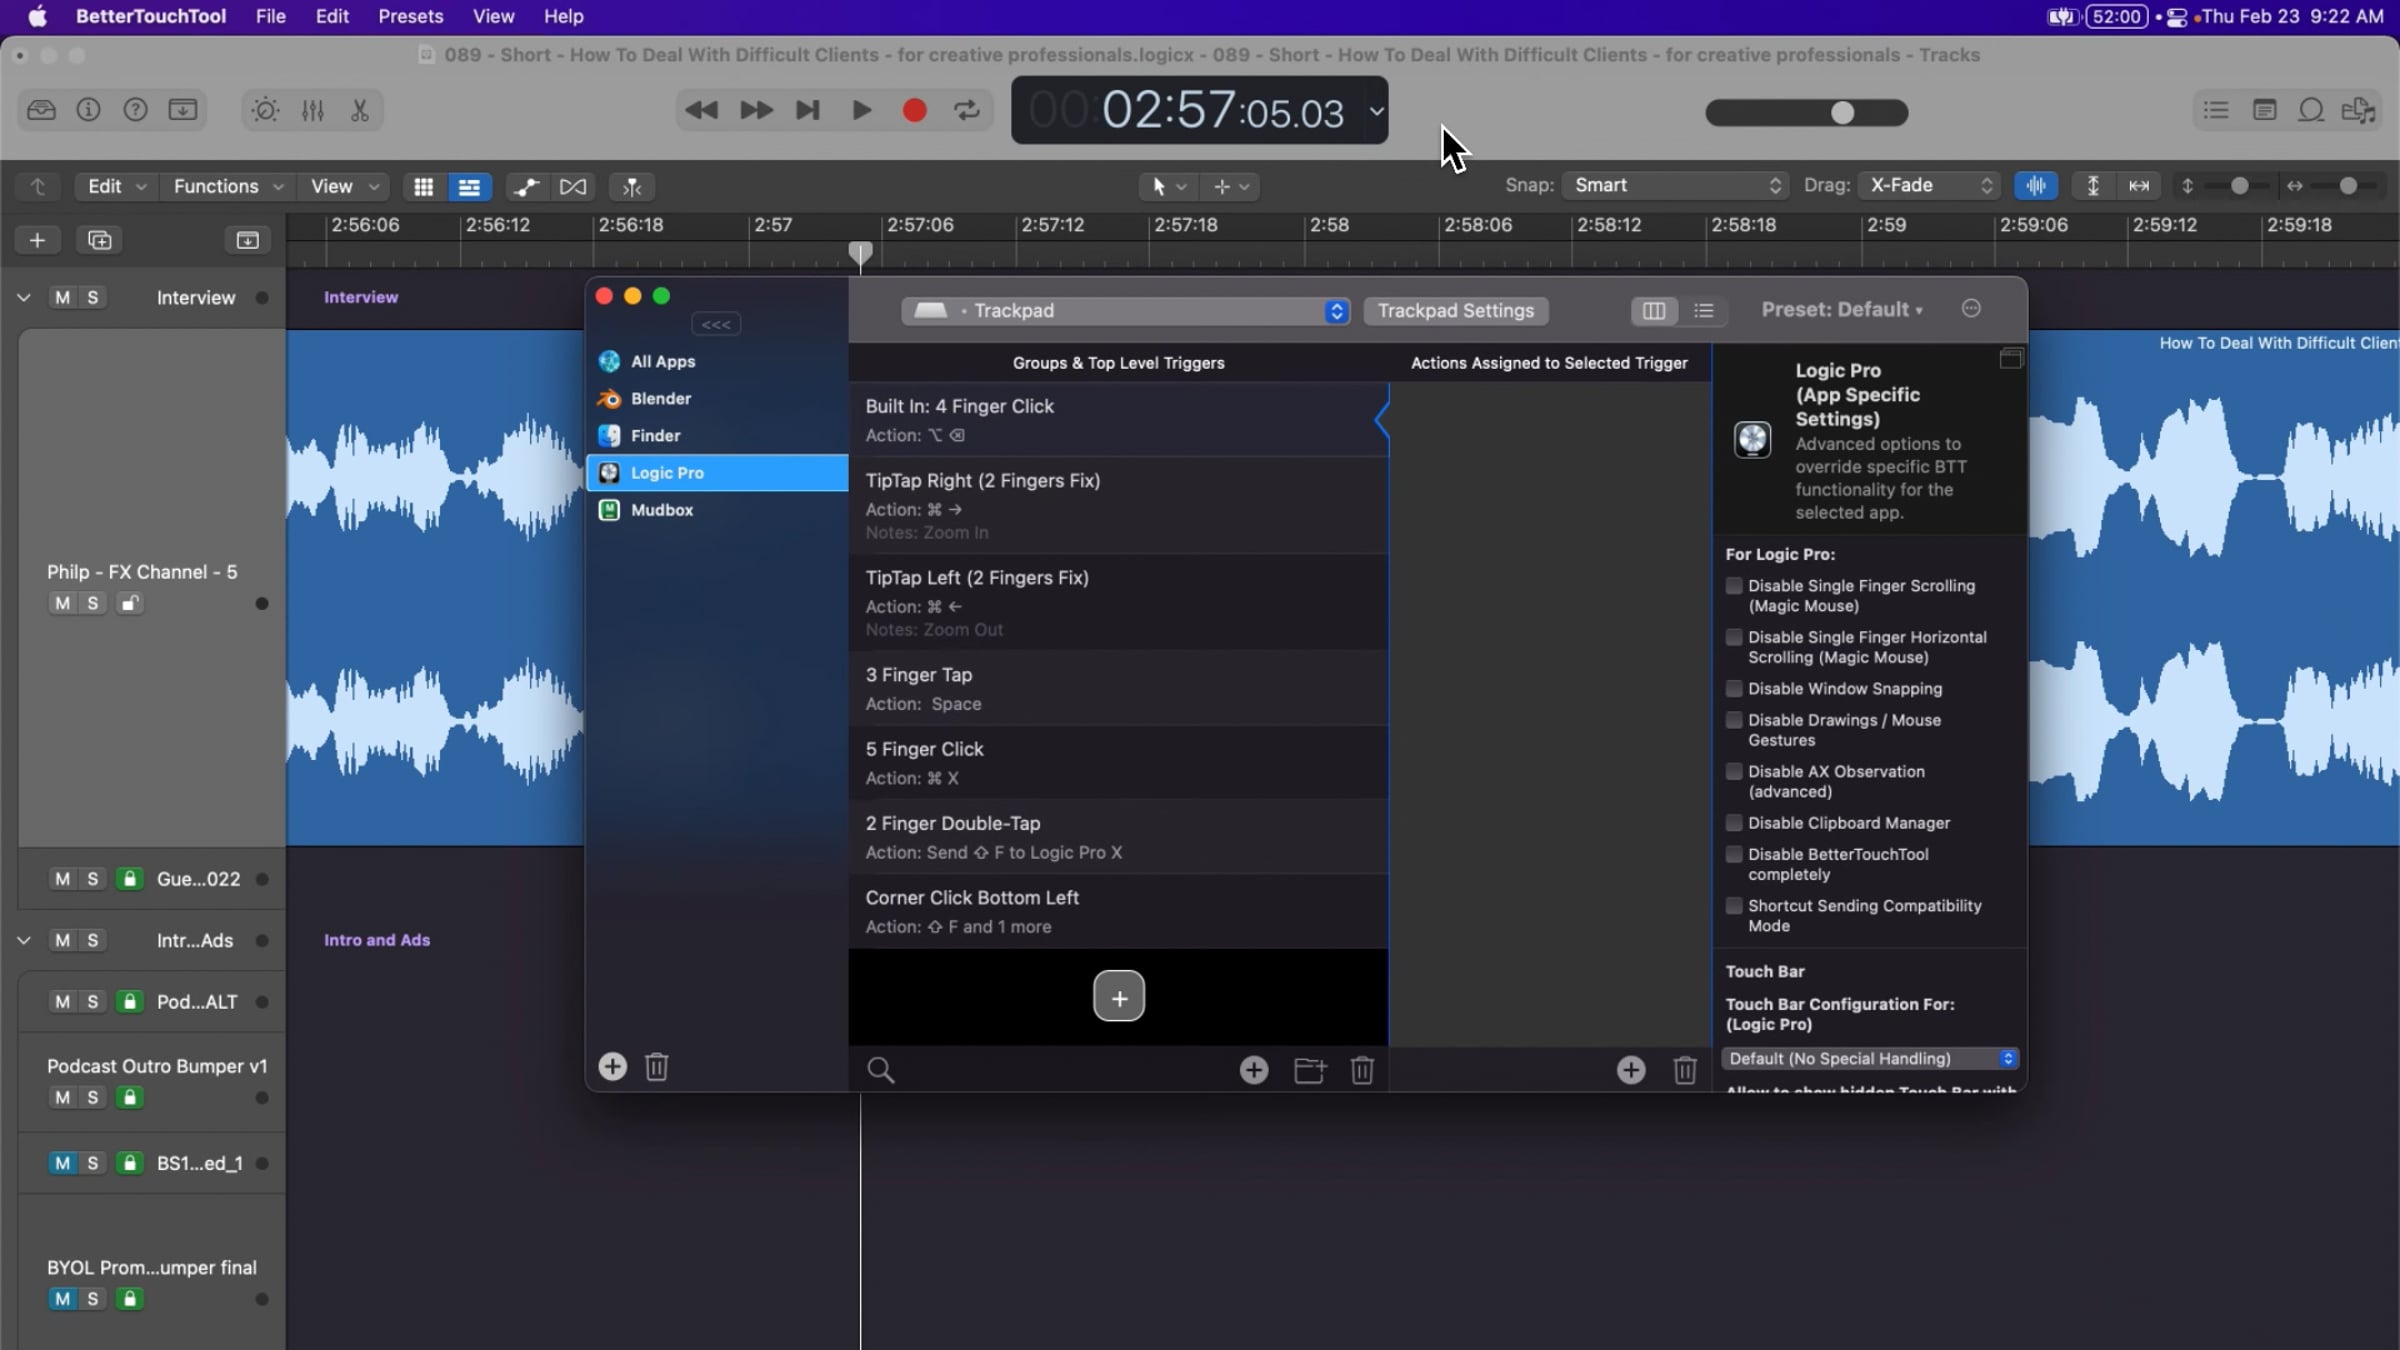Adjust the master volume slider knob
The height and width of the screenshot is (1350, 2400).
pyautogui.click(x=1842, y=113)
